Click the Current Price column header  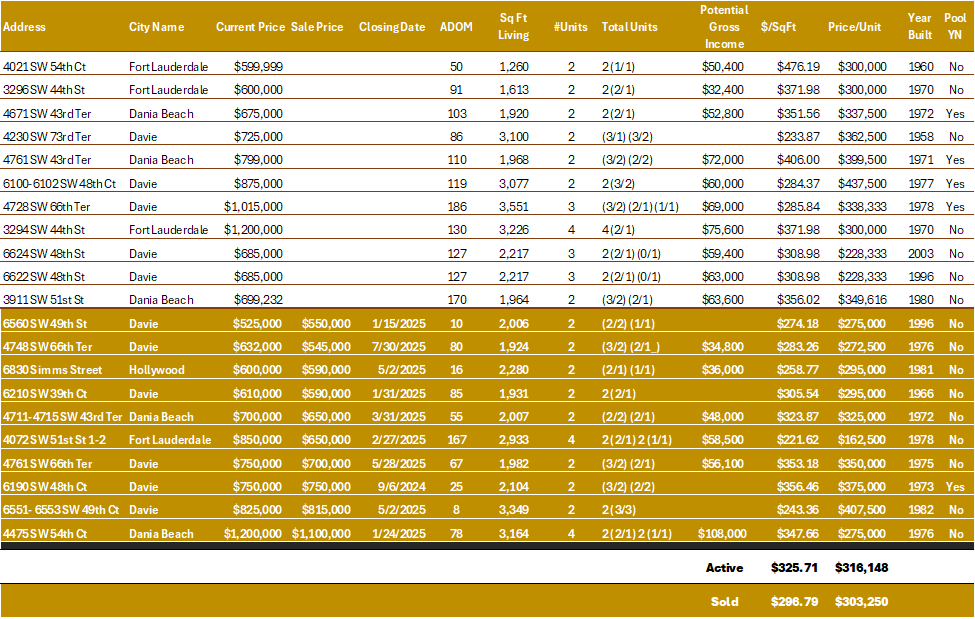click(x=250, y=27)
